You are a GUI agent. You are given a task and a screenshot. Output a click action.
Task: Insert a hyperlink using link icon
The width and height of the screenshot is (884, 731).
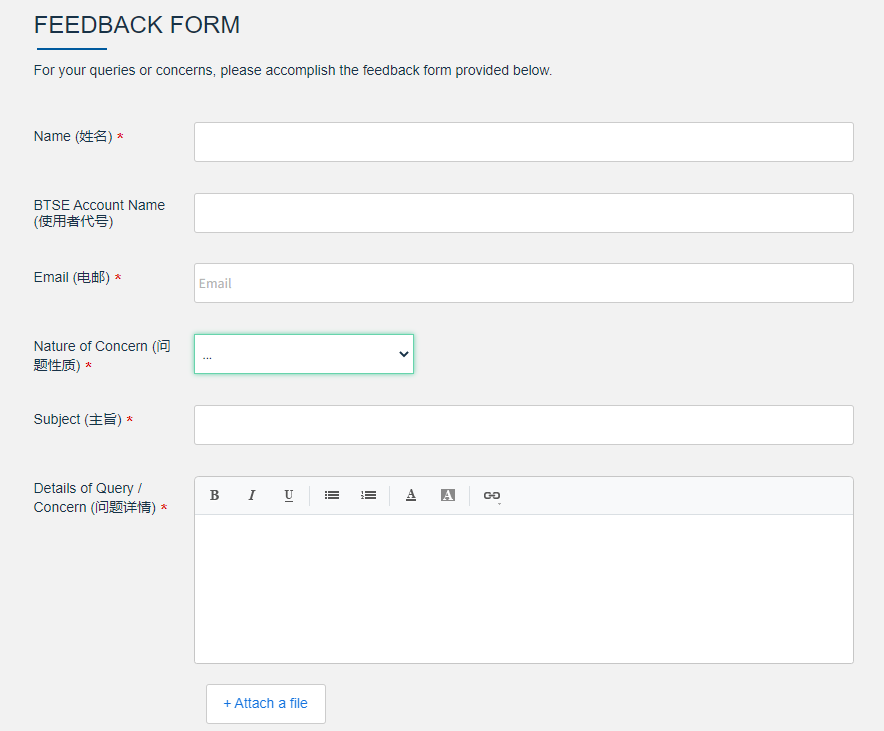click(x=491, y=495)
